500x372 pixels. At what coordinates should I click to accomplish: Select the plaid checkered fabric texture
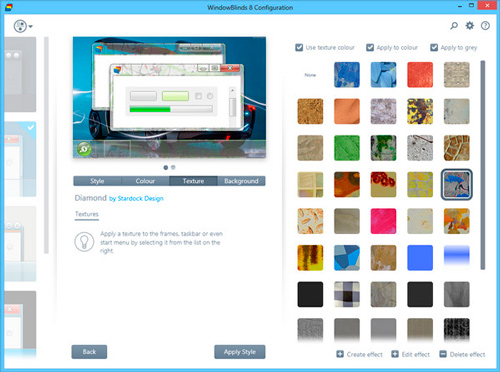347,295
